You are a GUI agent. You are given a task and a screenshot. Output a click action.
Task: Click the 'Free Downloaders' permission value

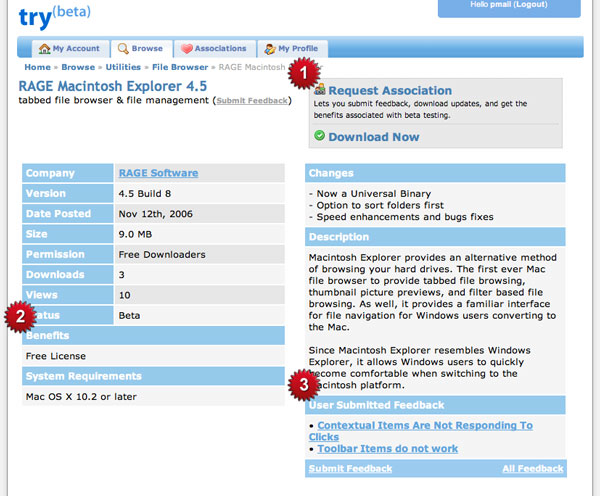pos(162,255)
